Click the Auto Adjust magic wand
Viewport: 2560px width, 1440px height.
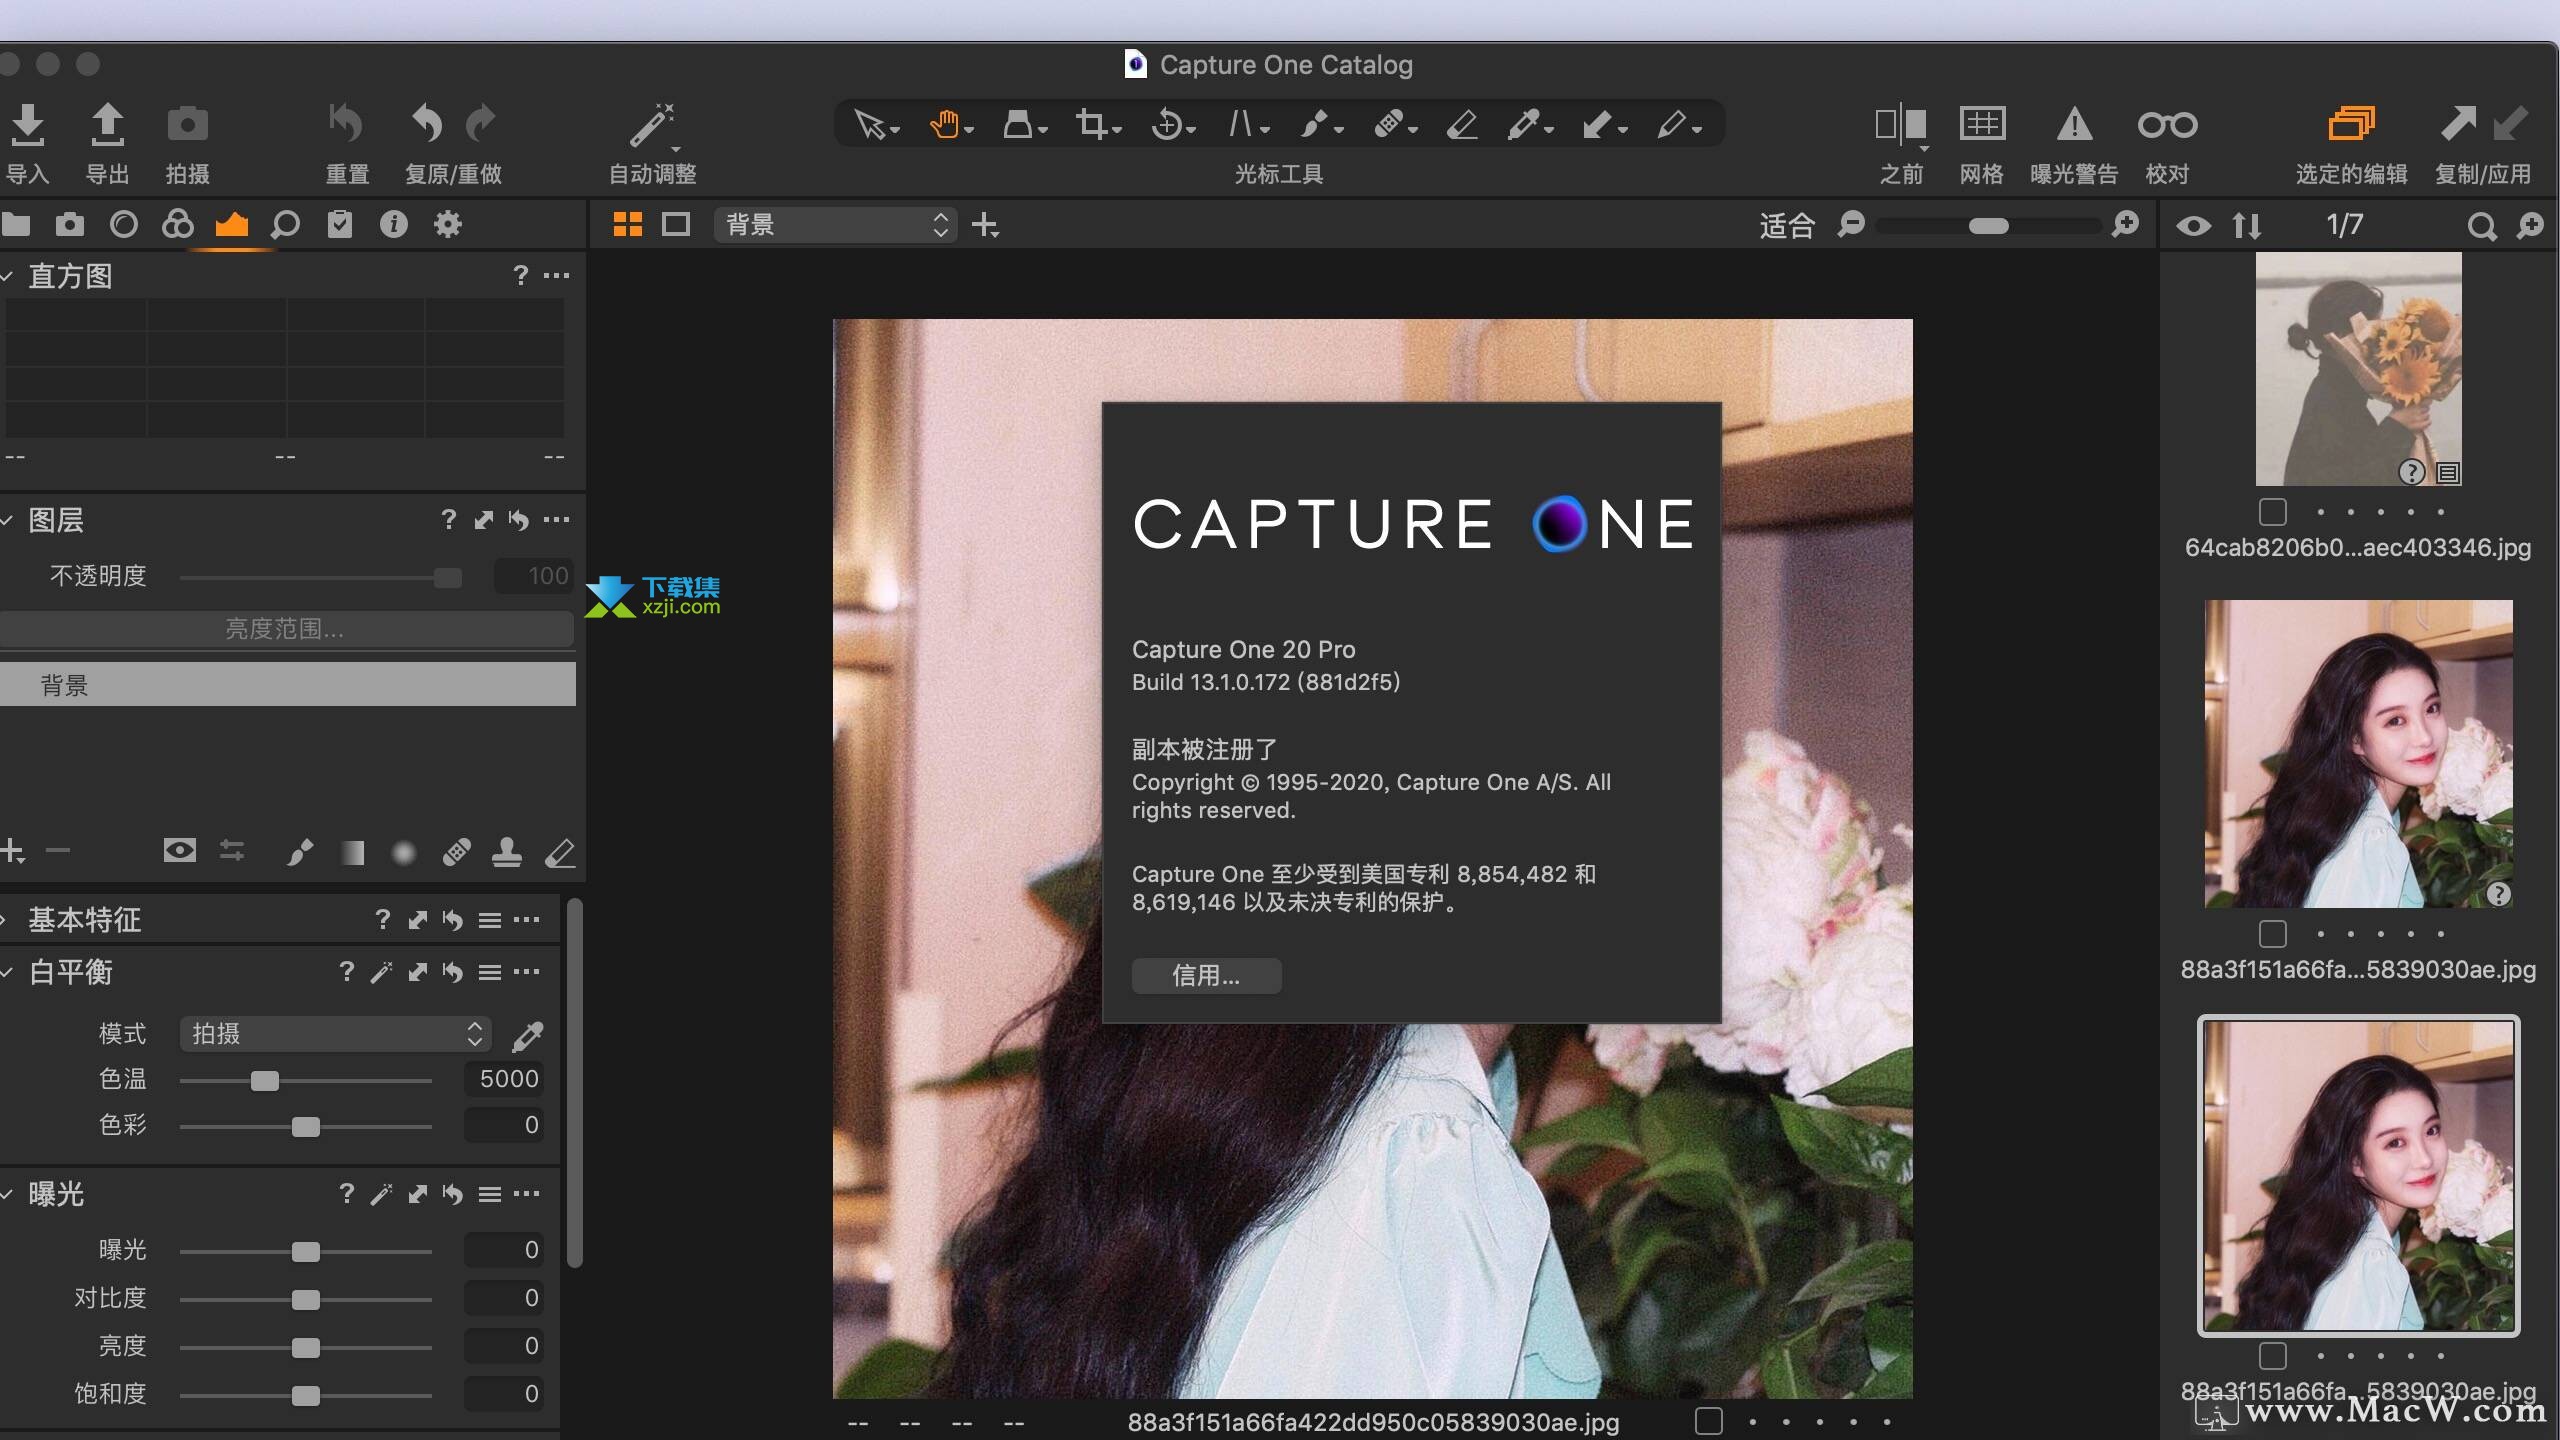tap(652, 126)
